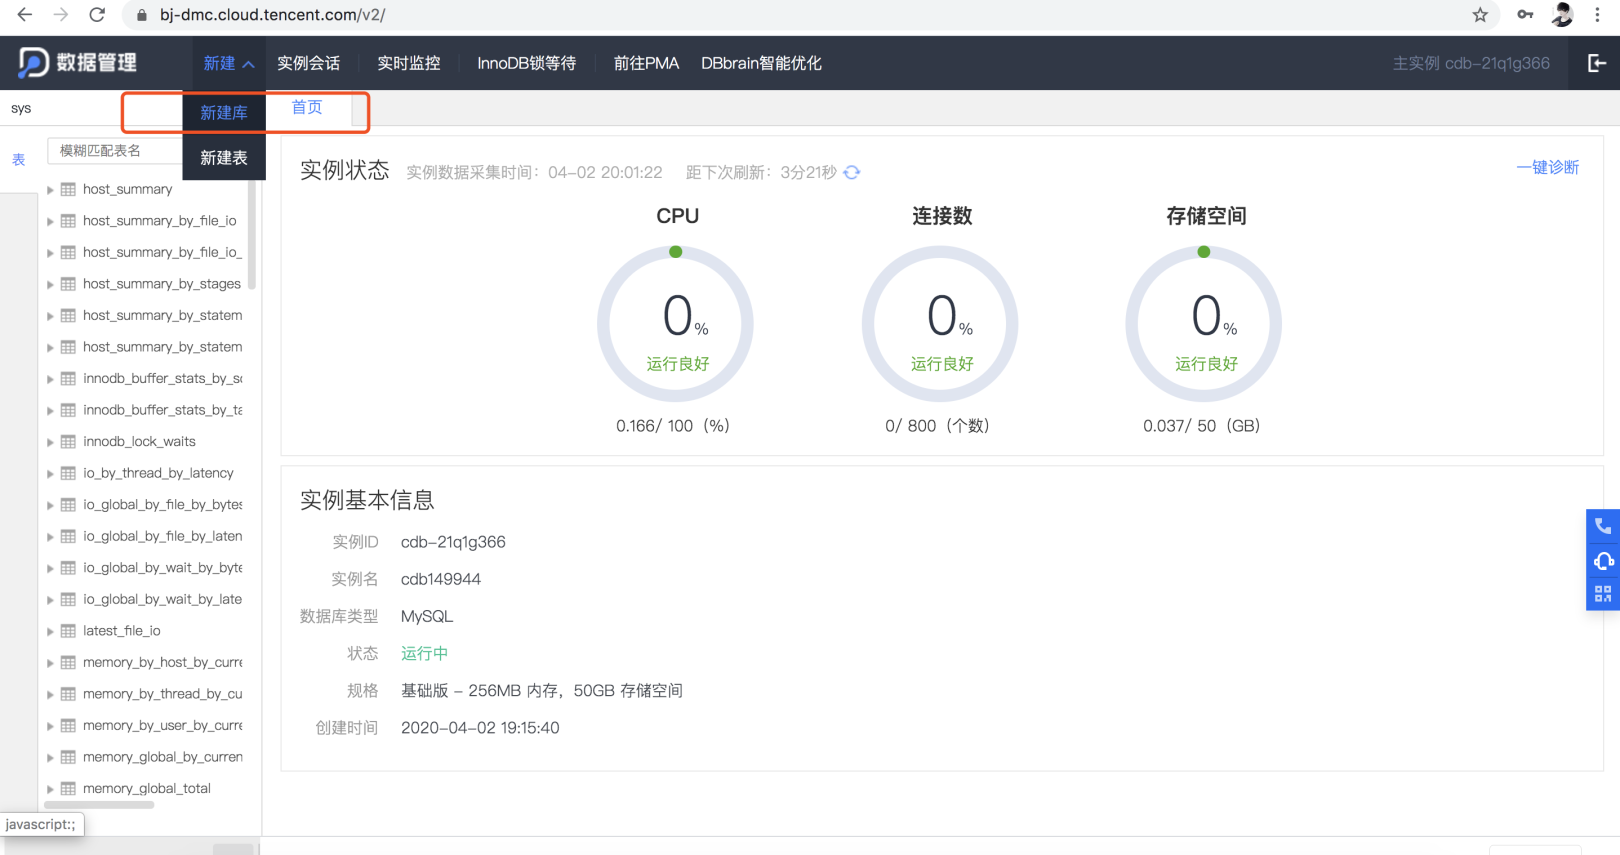
Task: Expand the io_global_by_file_by_laten table node
Action: click(50, 537)
